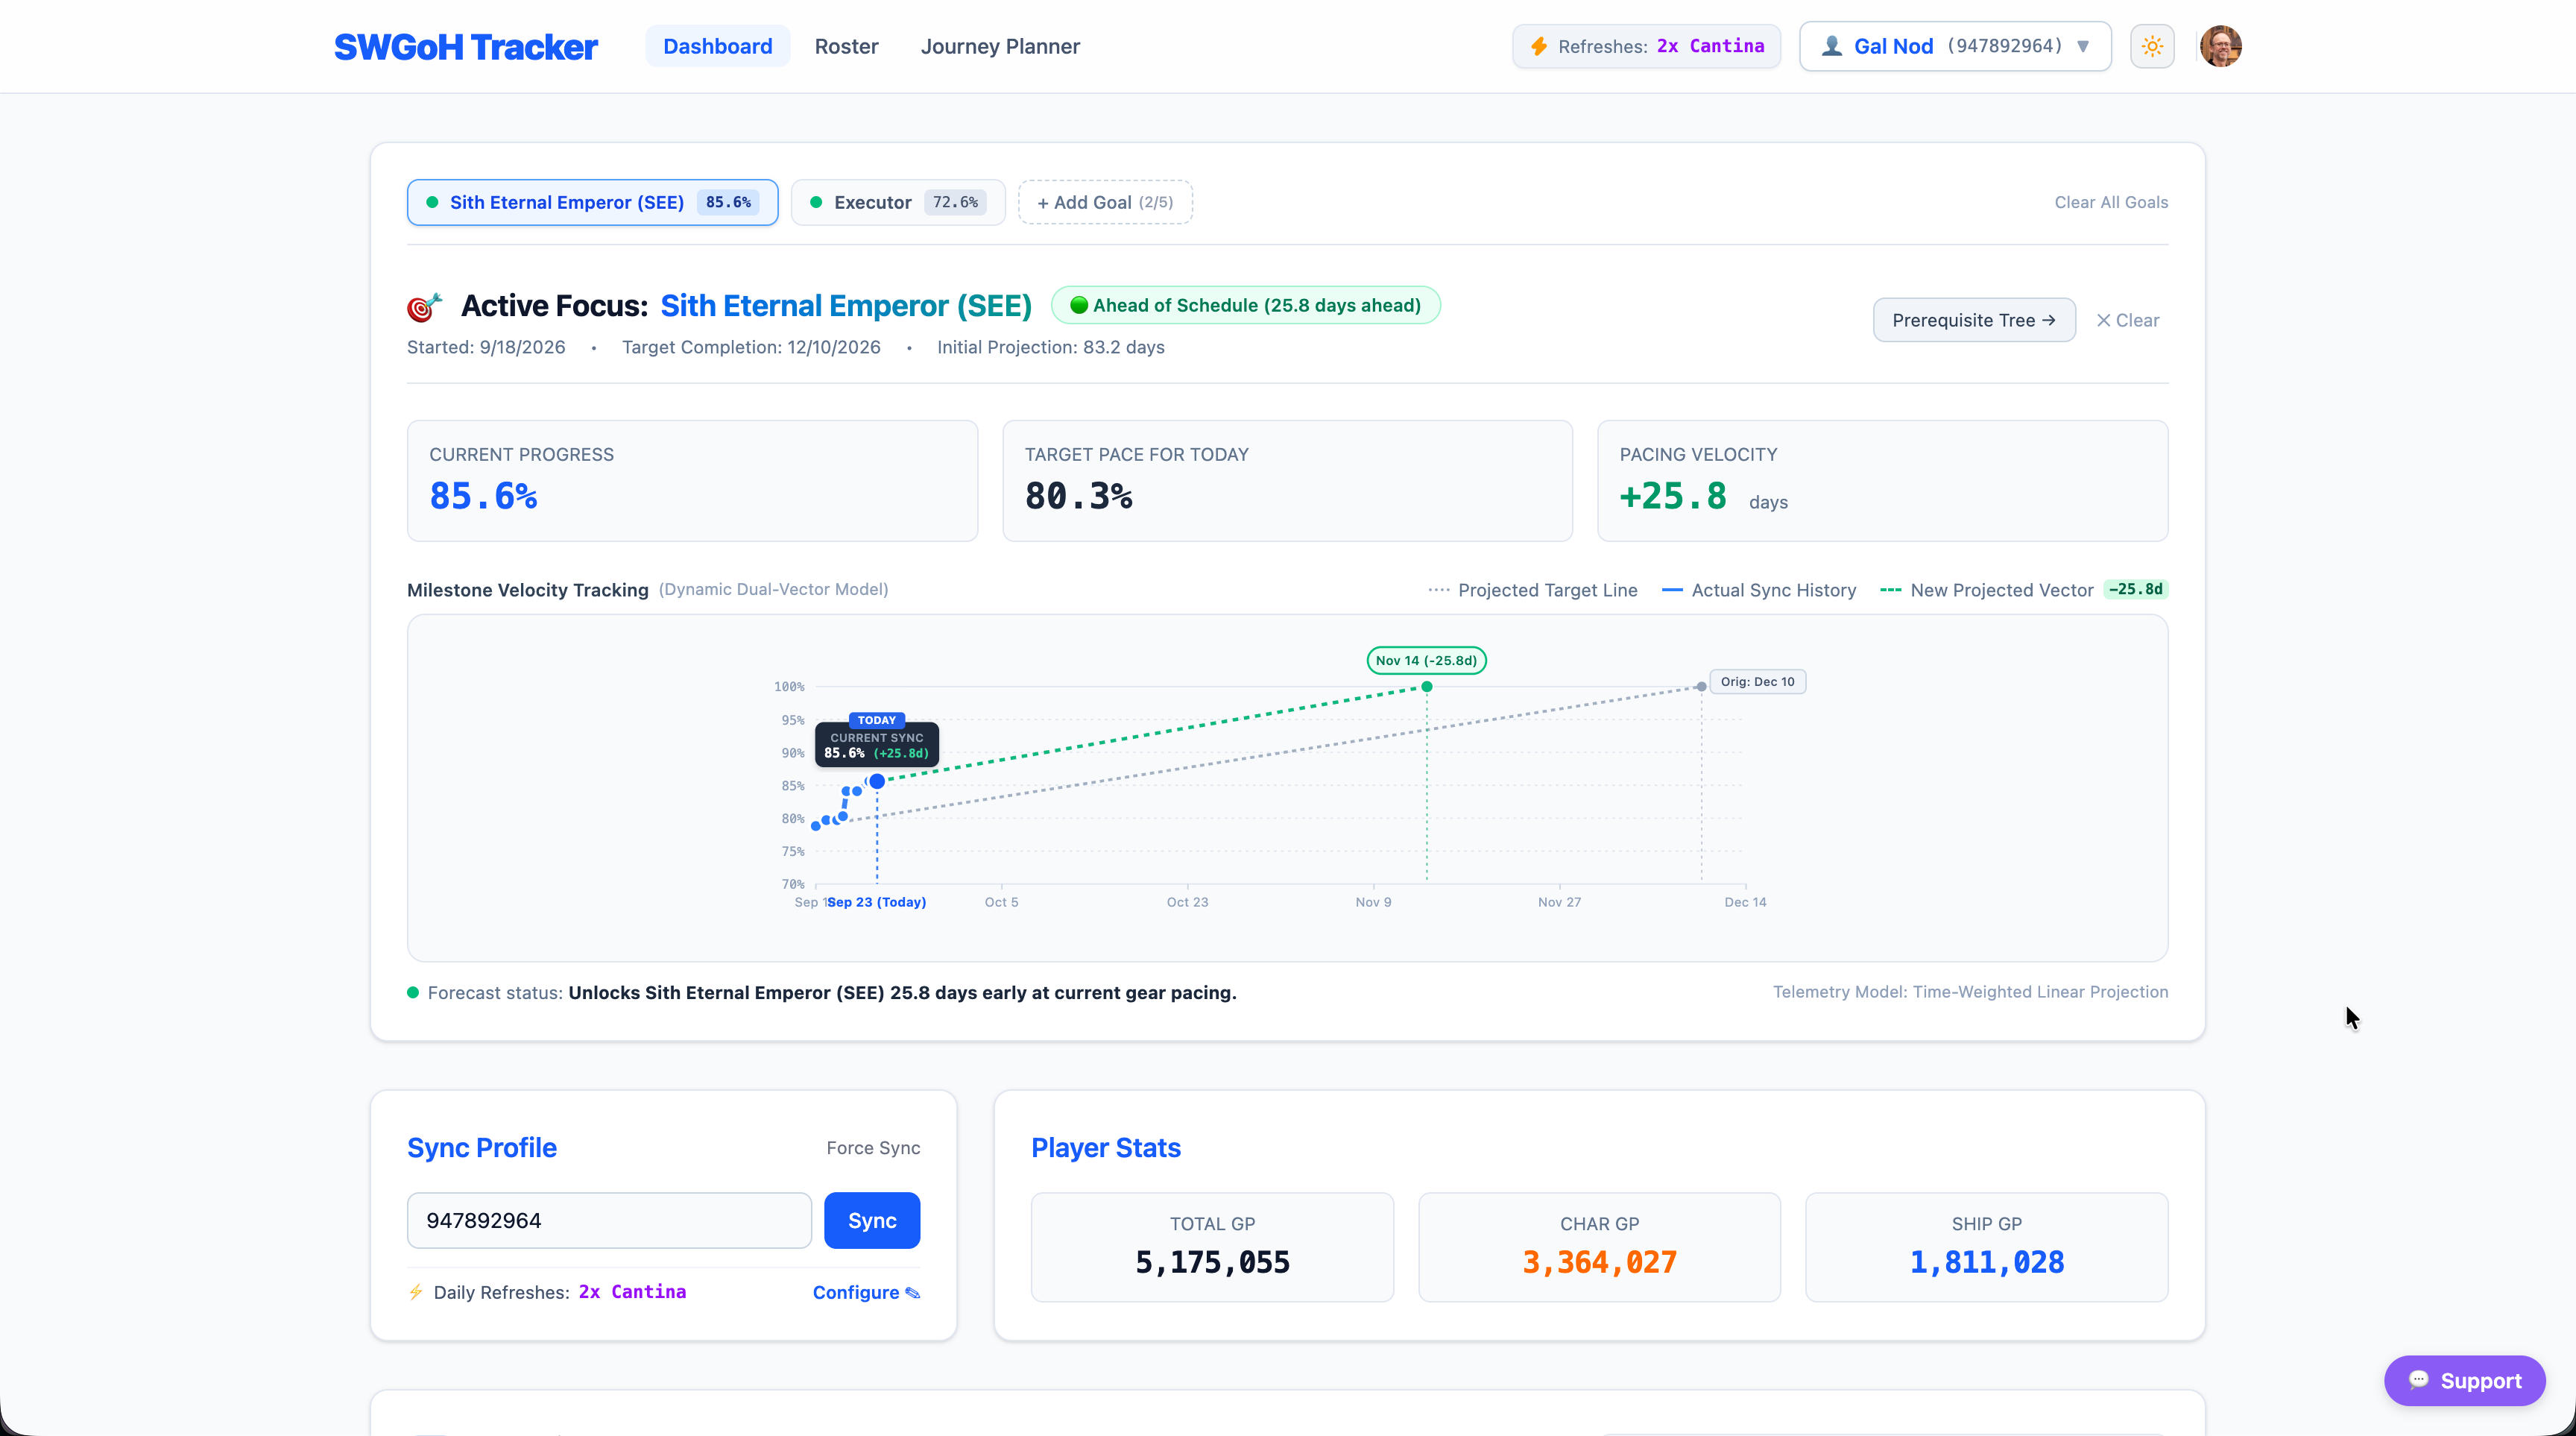Click the + Add Goal button

1105,202
